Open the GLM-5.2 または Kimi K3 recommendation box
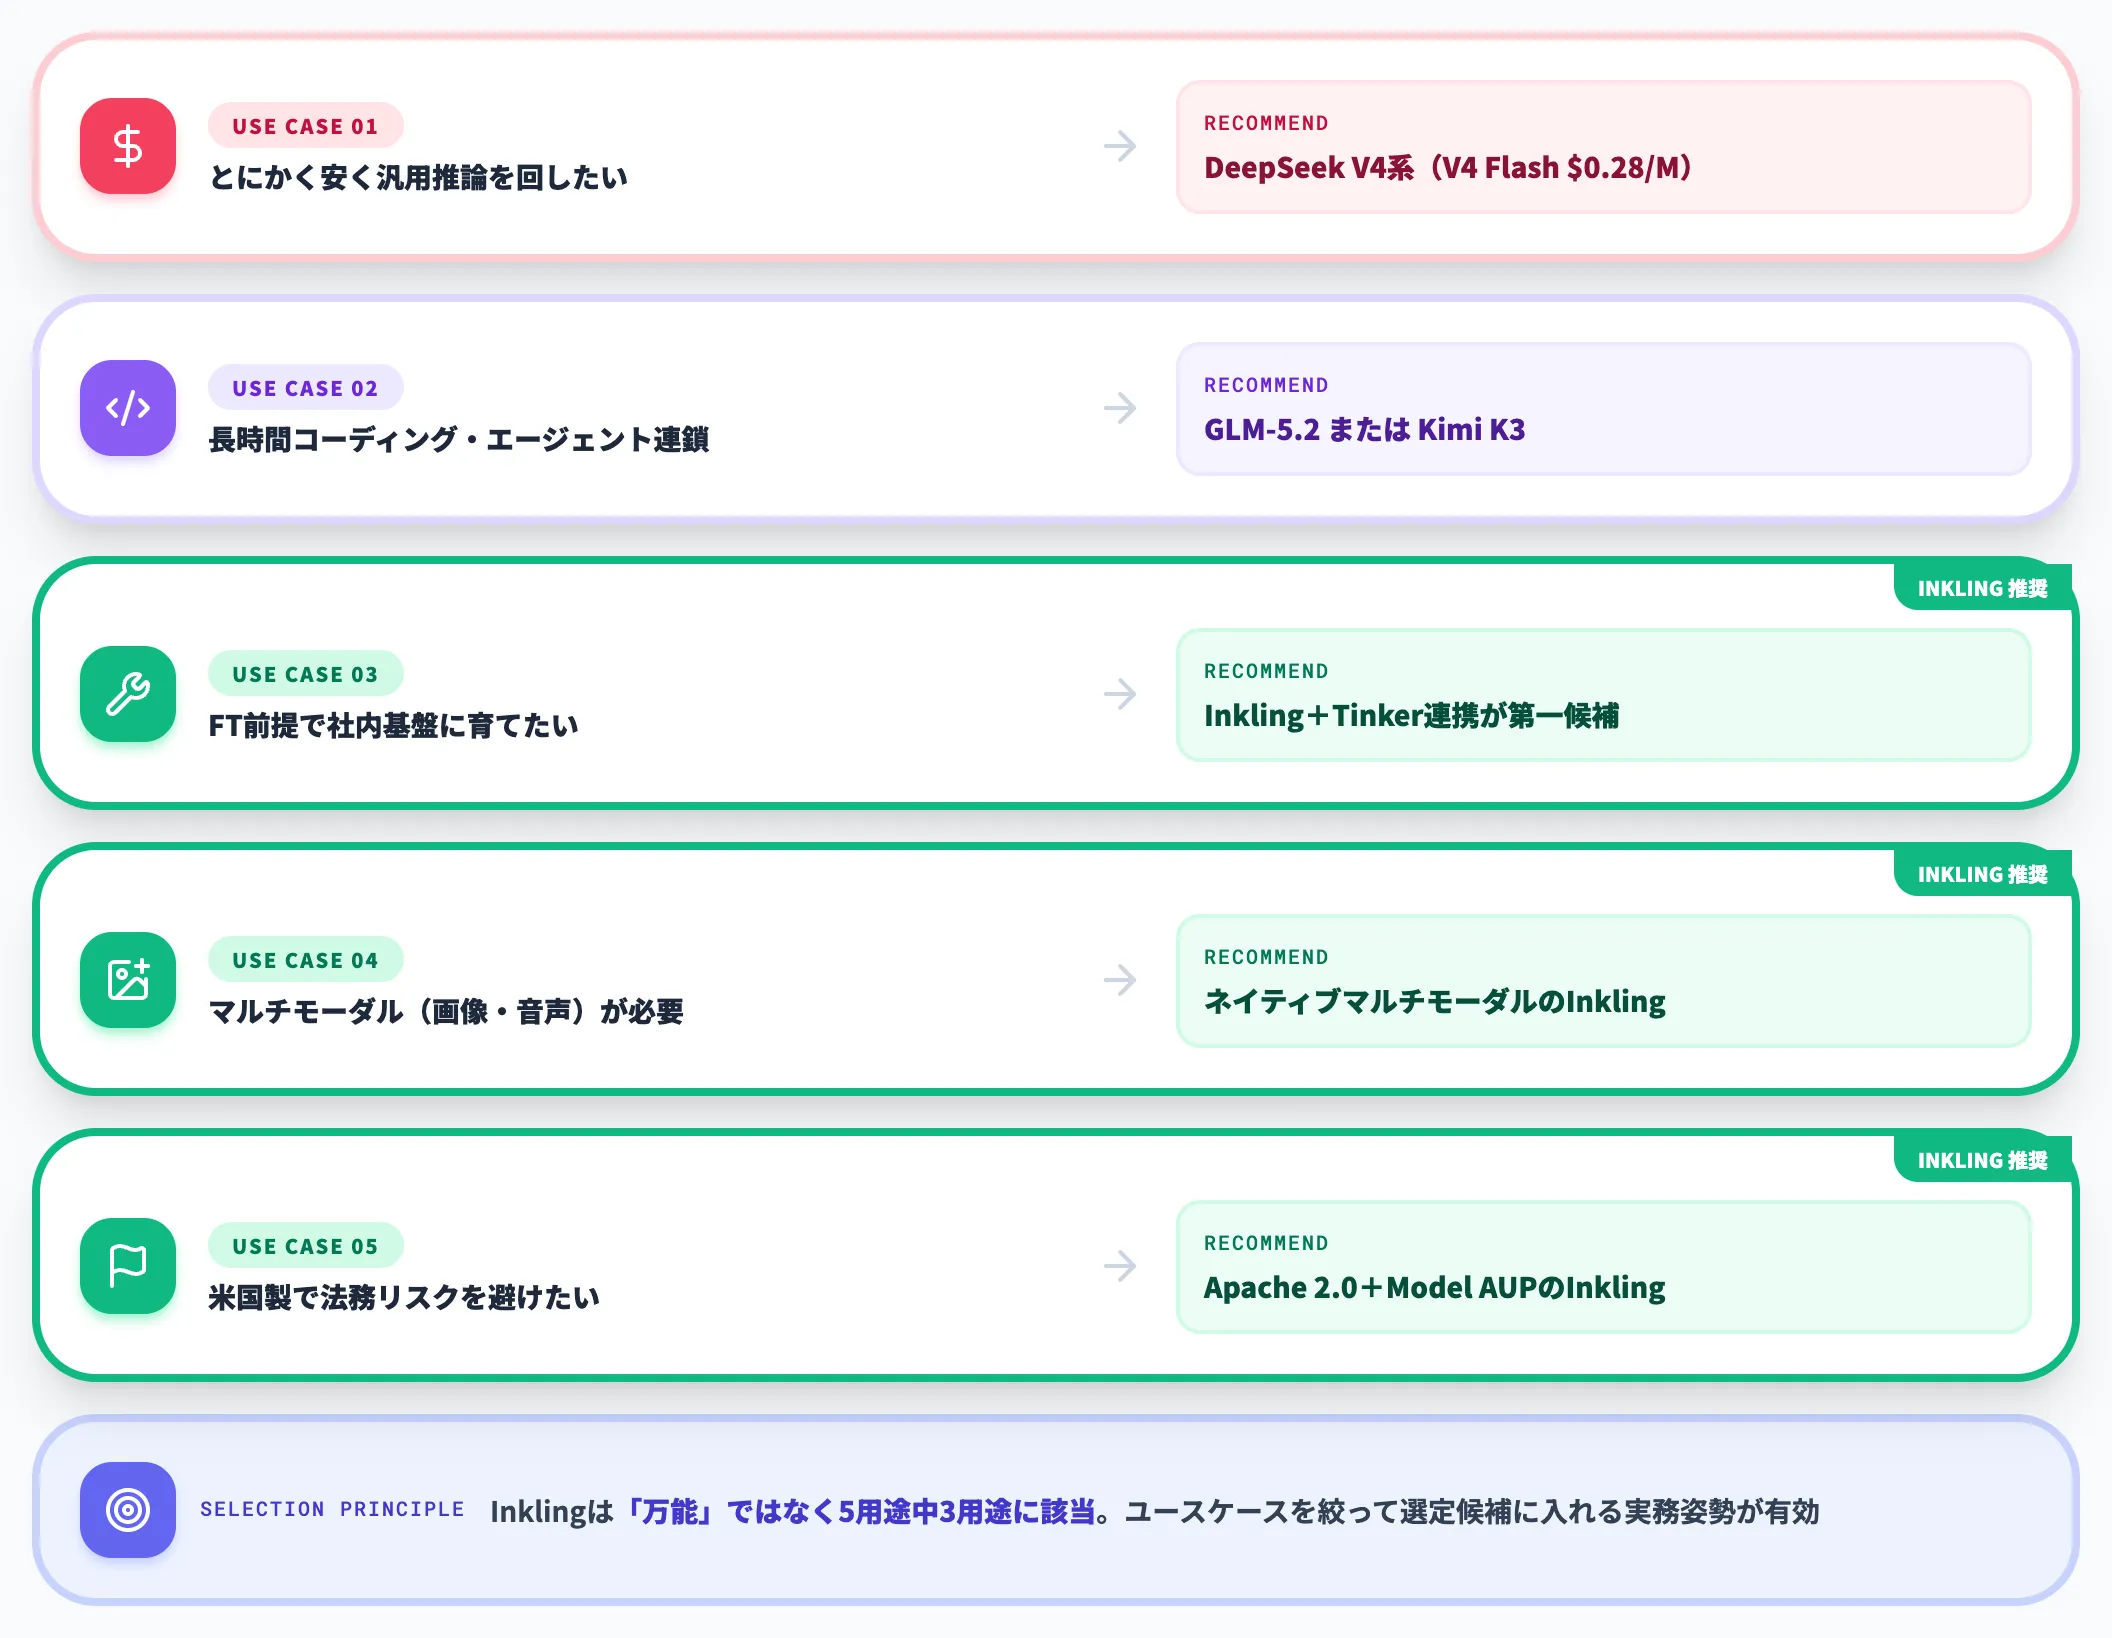The image size is (2112, 1638). pyautogui.click(x=1603, y=409)
